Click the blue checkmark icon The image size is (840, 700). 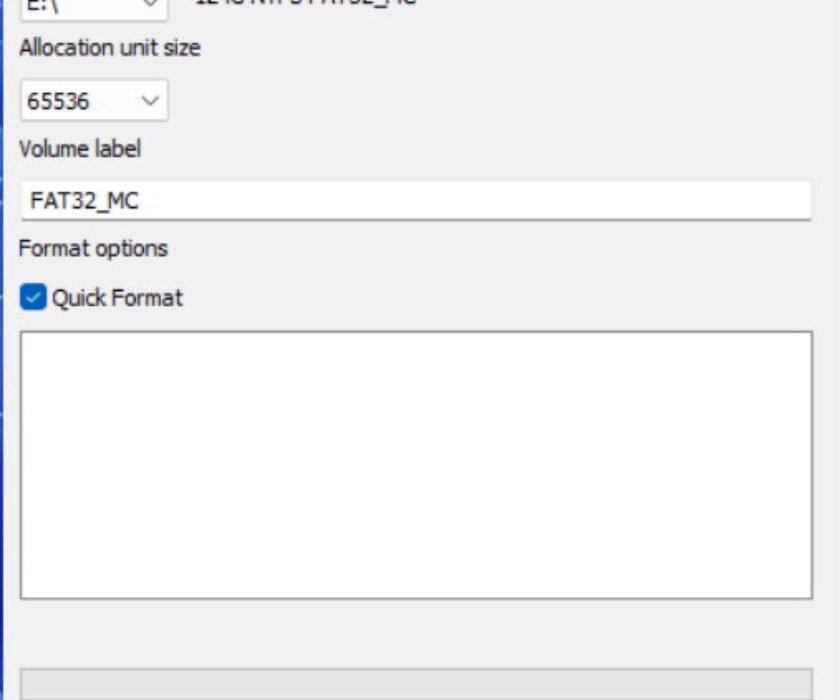[x=33, y=297]
